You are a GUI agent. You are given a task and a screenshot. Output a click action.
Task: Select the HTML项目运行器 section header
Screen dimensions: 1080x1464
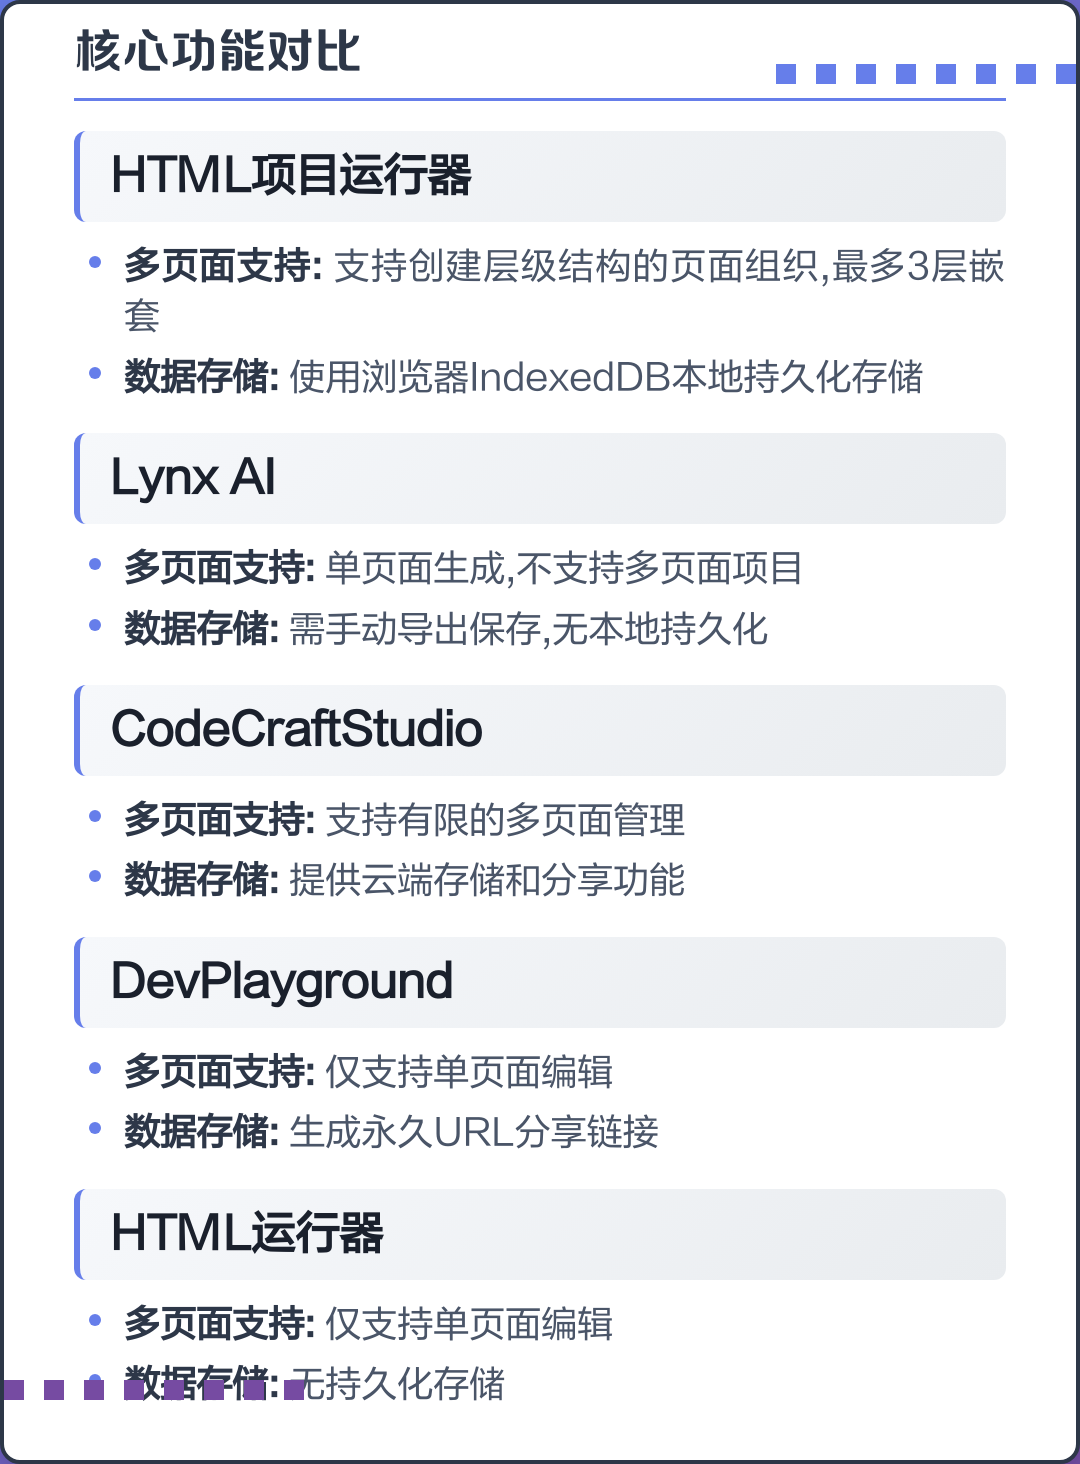[540, 176]
